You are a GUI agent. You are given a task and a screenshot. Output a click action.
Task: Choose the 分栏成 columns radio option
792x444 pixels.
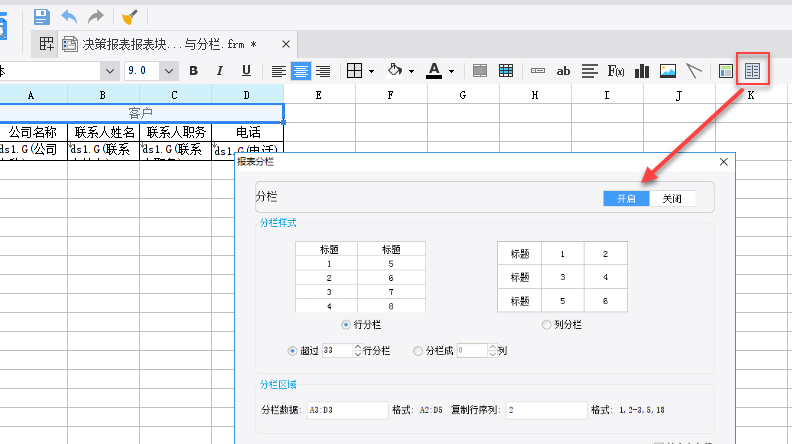[418, 351]
